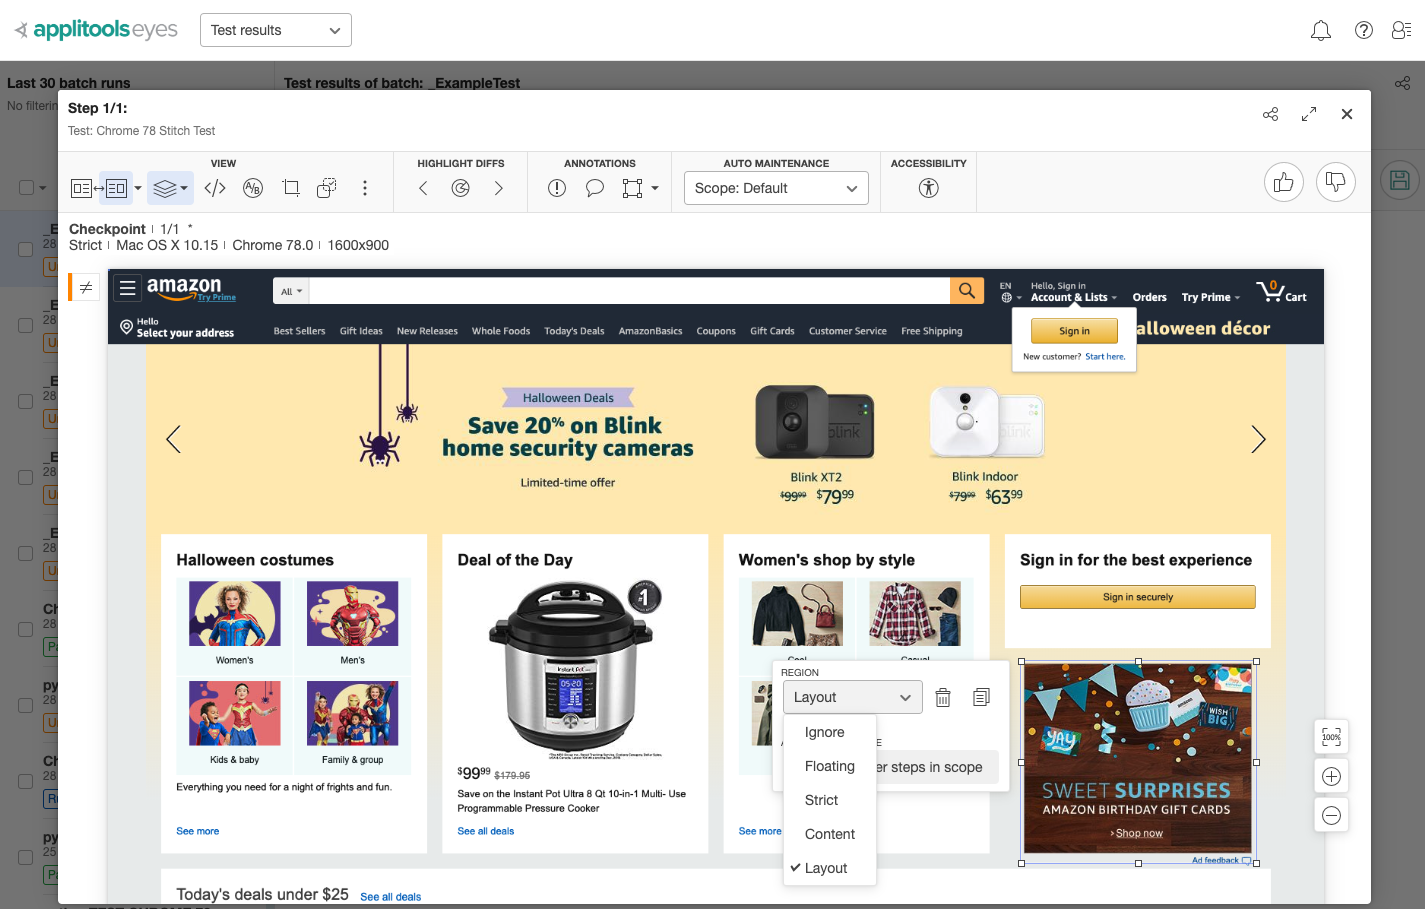Zoom out with the minus button
Screen dimensions: 1425x909
[x=1332, y=815]
